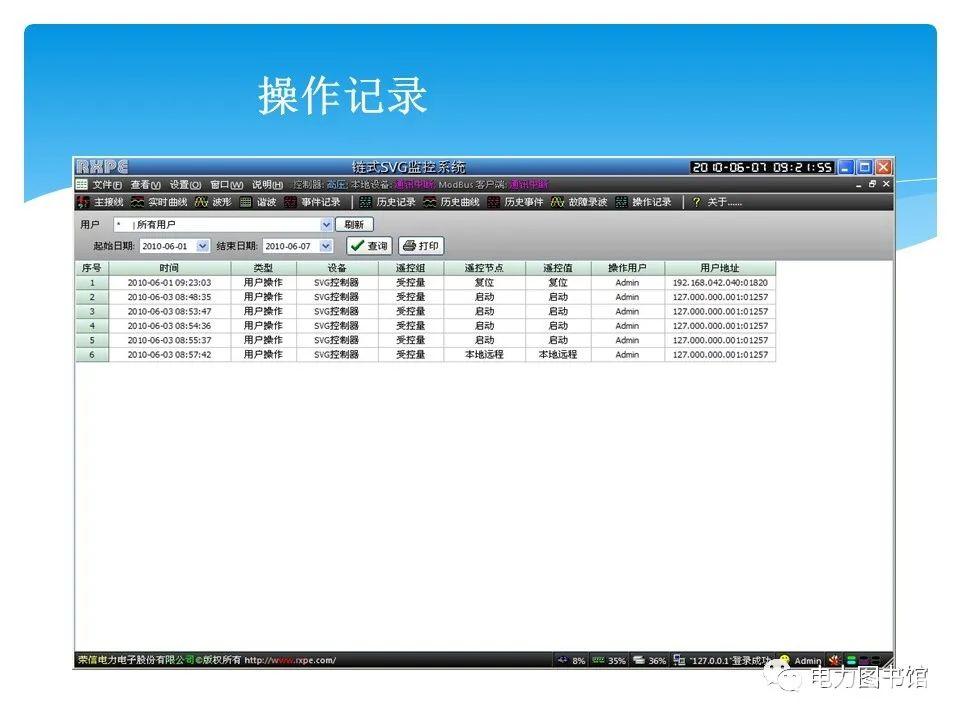Open the 文件 menu
The width and height of the screenshot is (960, 720).
(107, 184)
